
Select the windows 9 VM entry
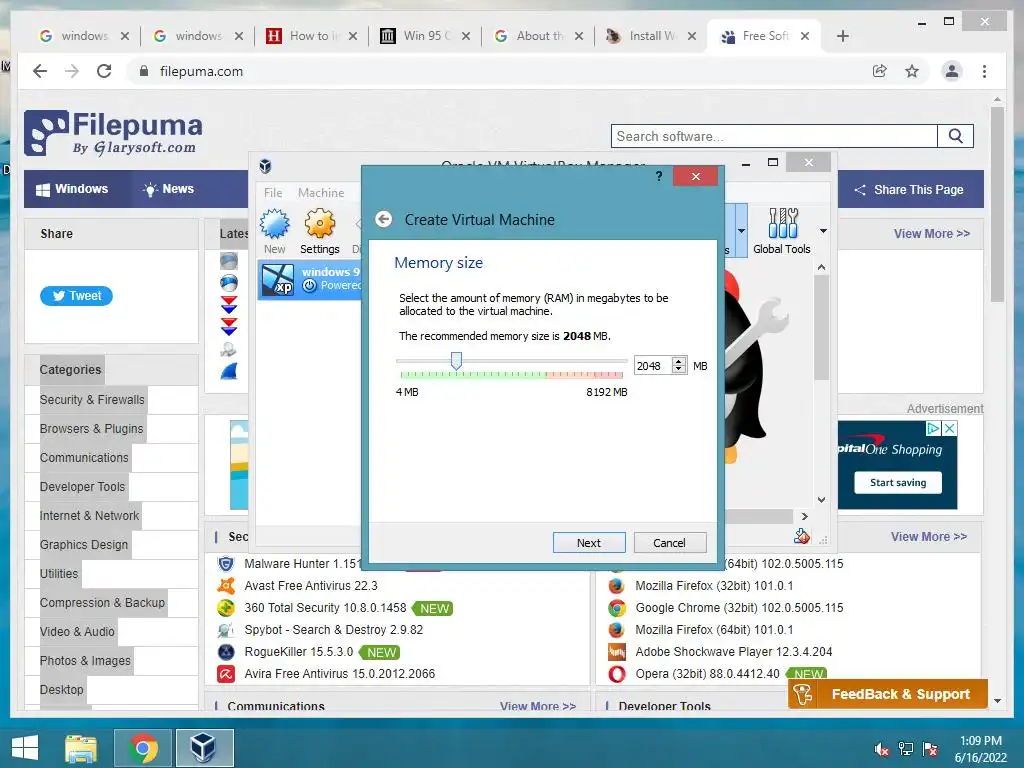coord(310,279)
